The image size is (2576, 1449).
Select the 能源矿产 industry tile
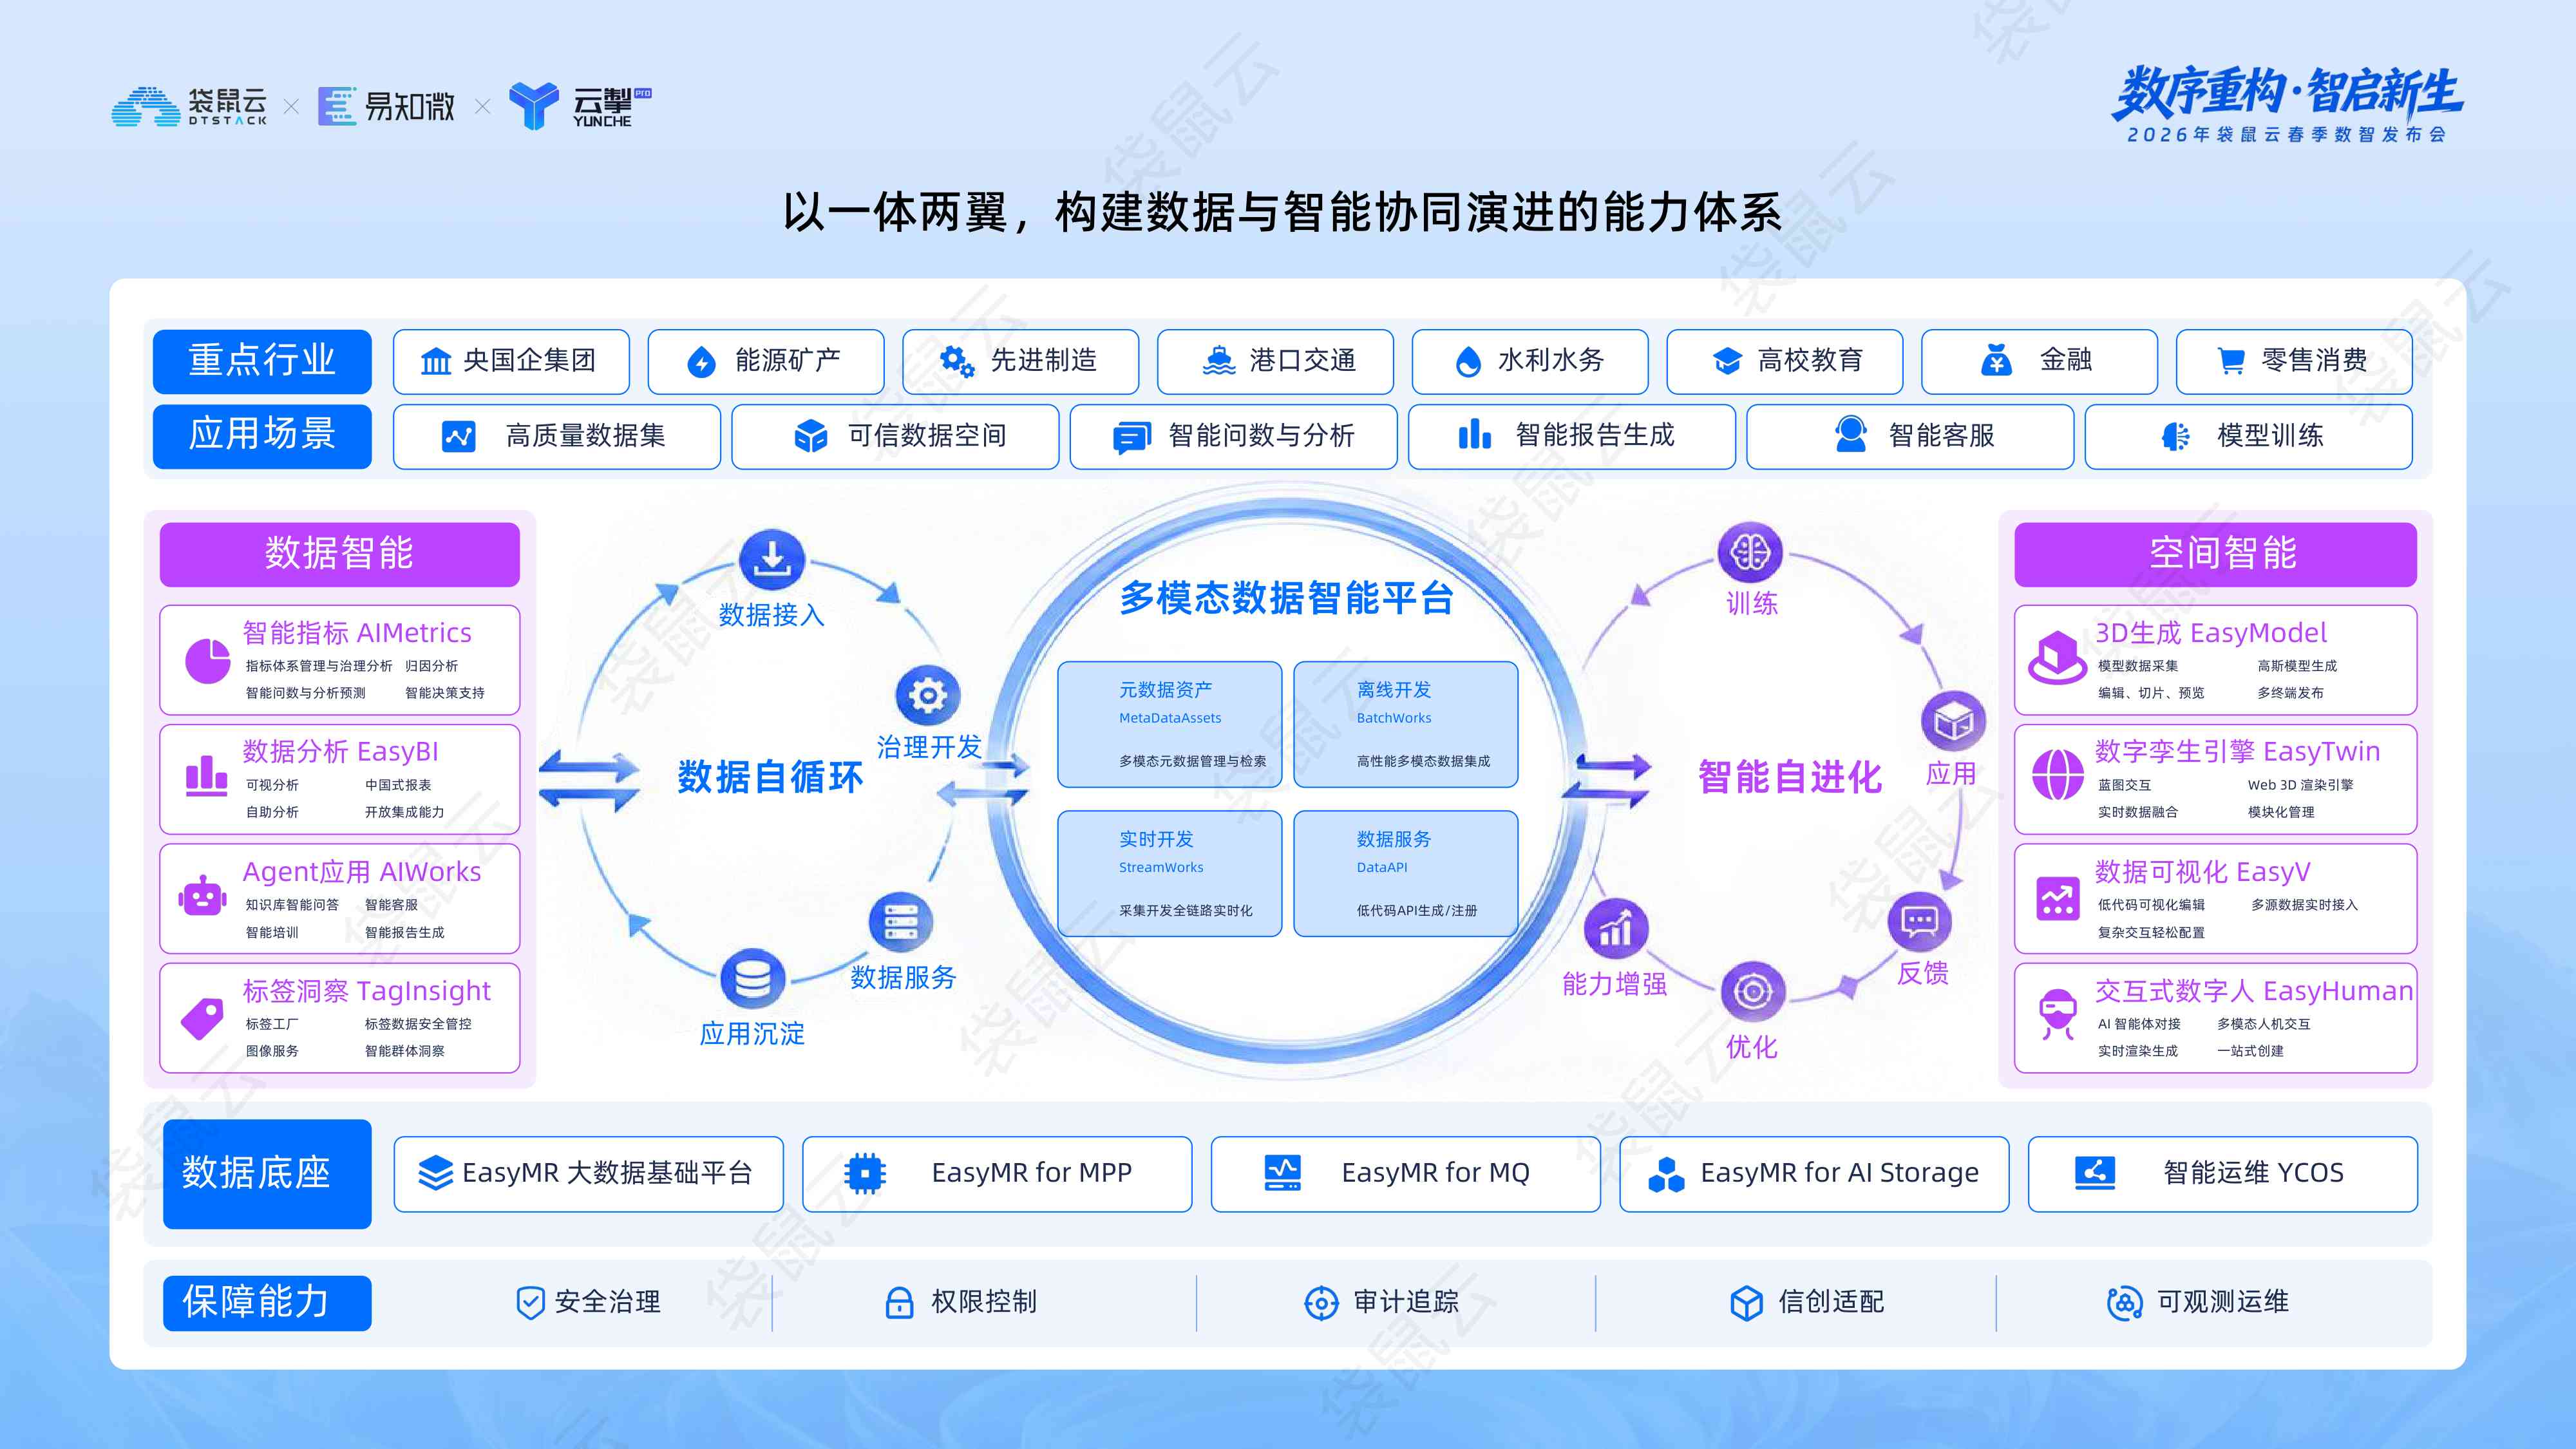(766, 361)
